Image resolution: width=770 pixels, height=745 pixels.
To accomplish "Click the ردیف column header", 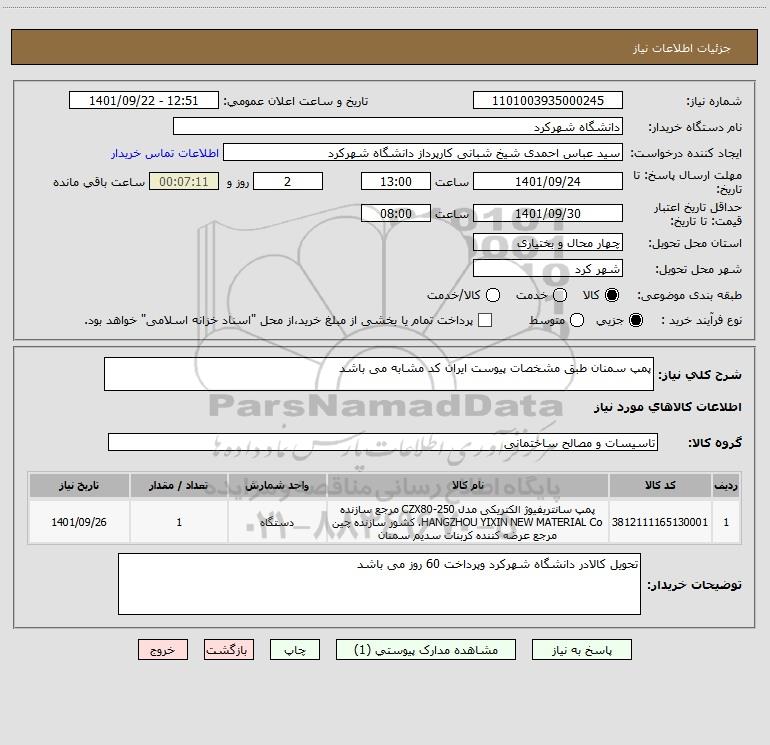I will pos(726,486).
